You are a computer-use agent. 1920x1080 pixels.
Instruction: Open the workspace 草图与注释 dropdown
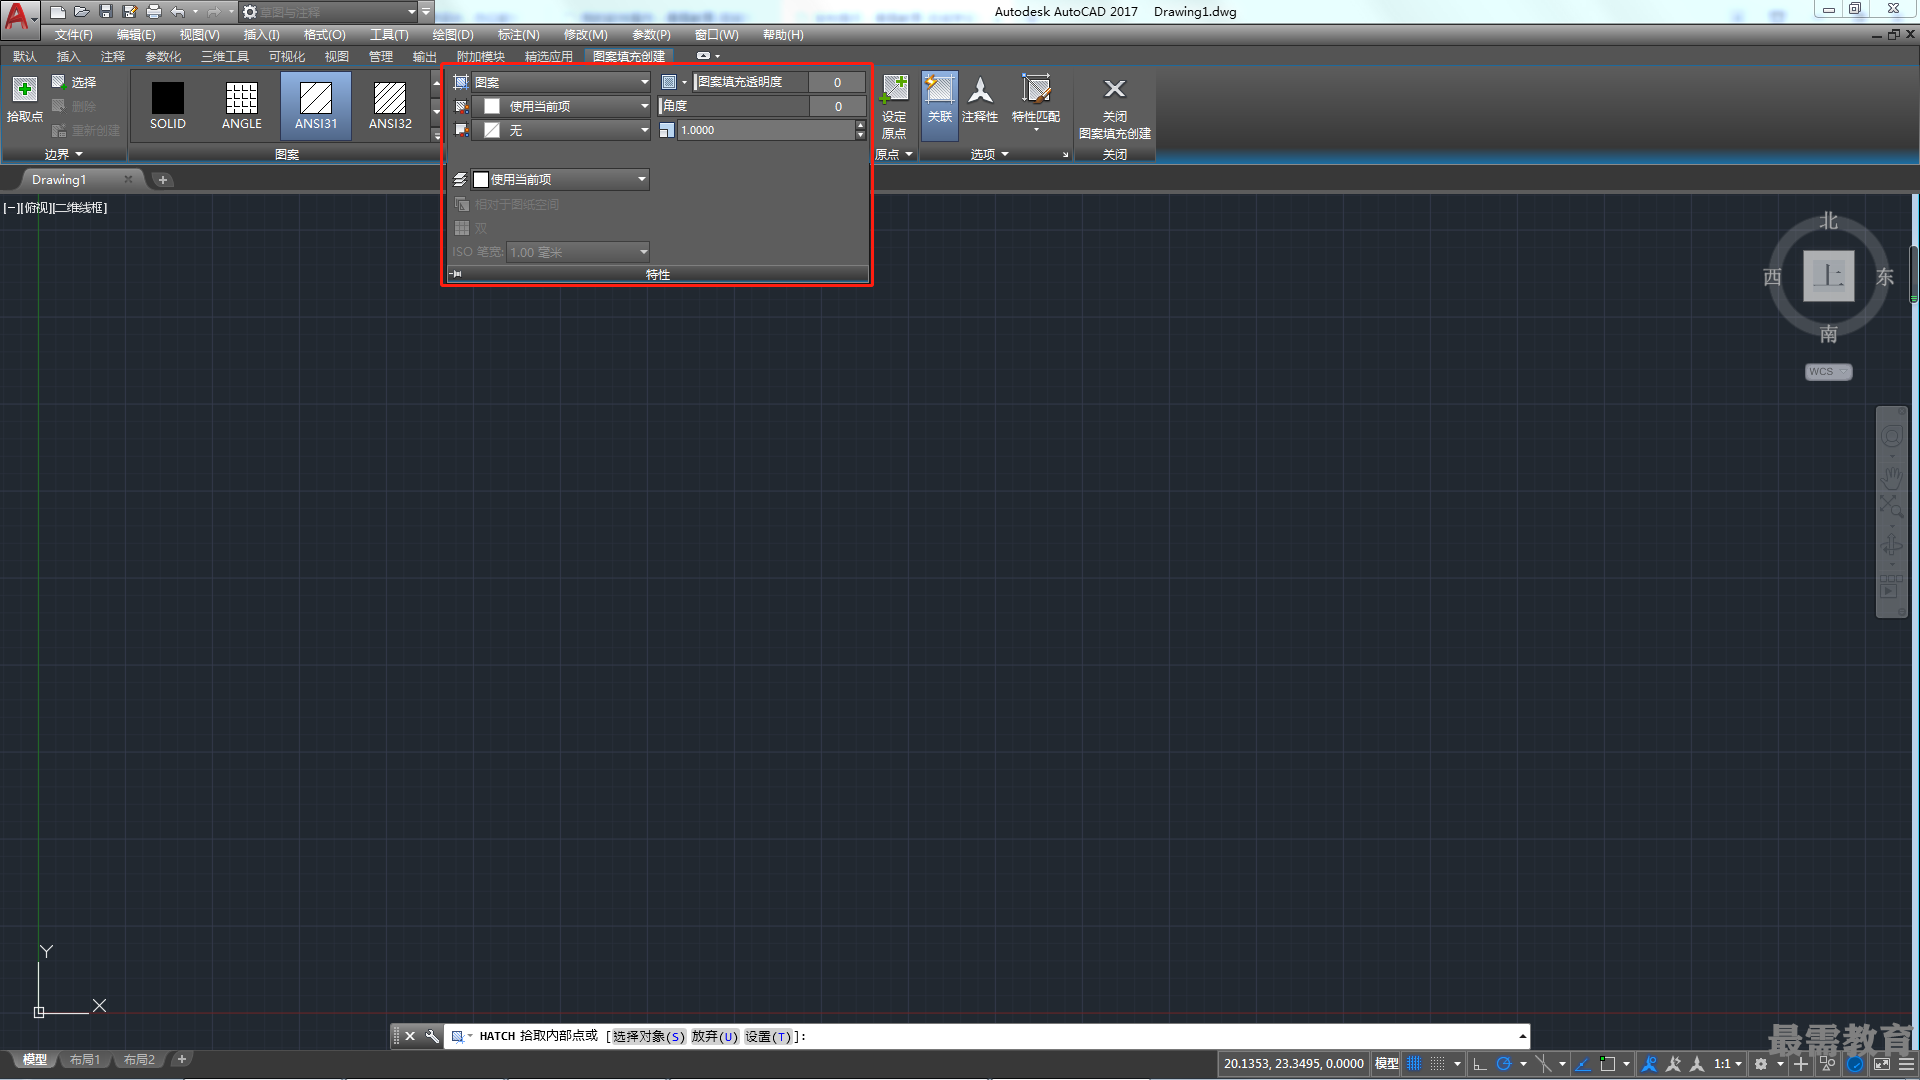pyautogui.click(x=329, y=12)
